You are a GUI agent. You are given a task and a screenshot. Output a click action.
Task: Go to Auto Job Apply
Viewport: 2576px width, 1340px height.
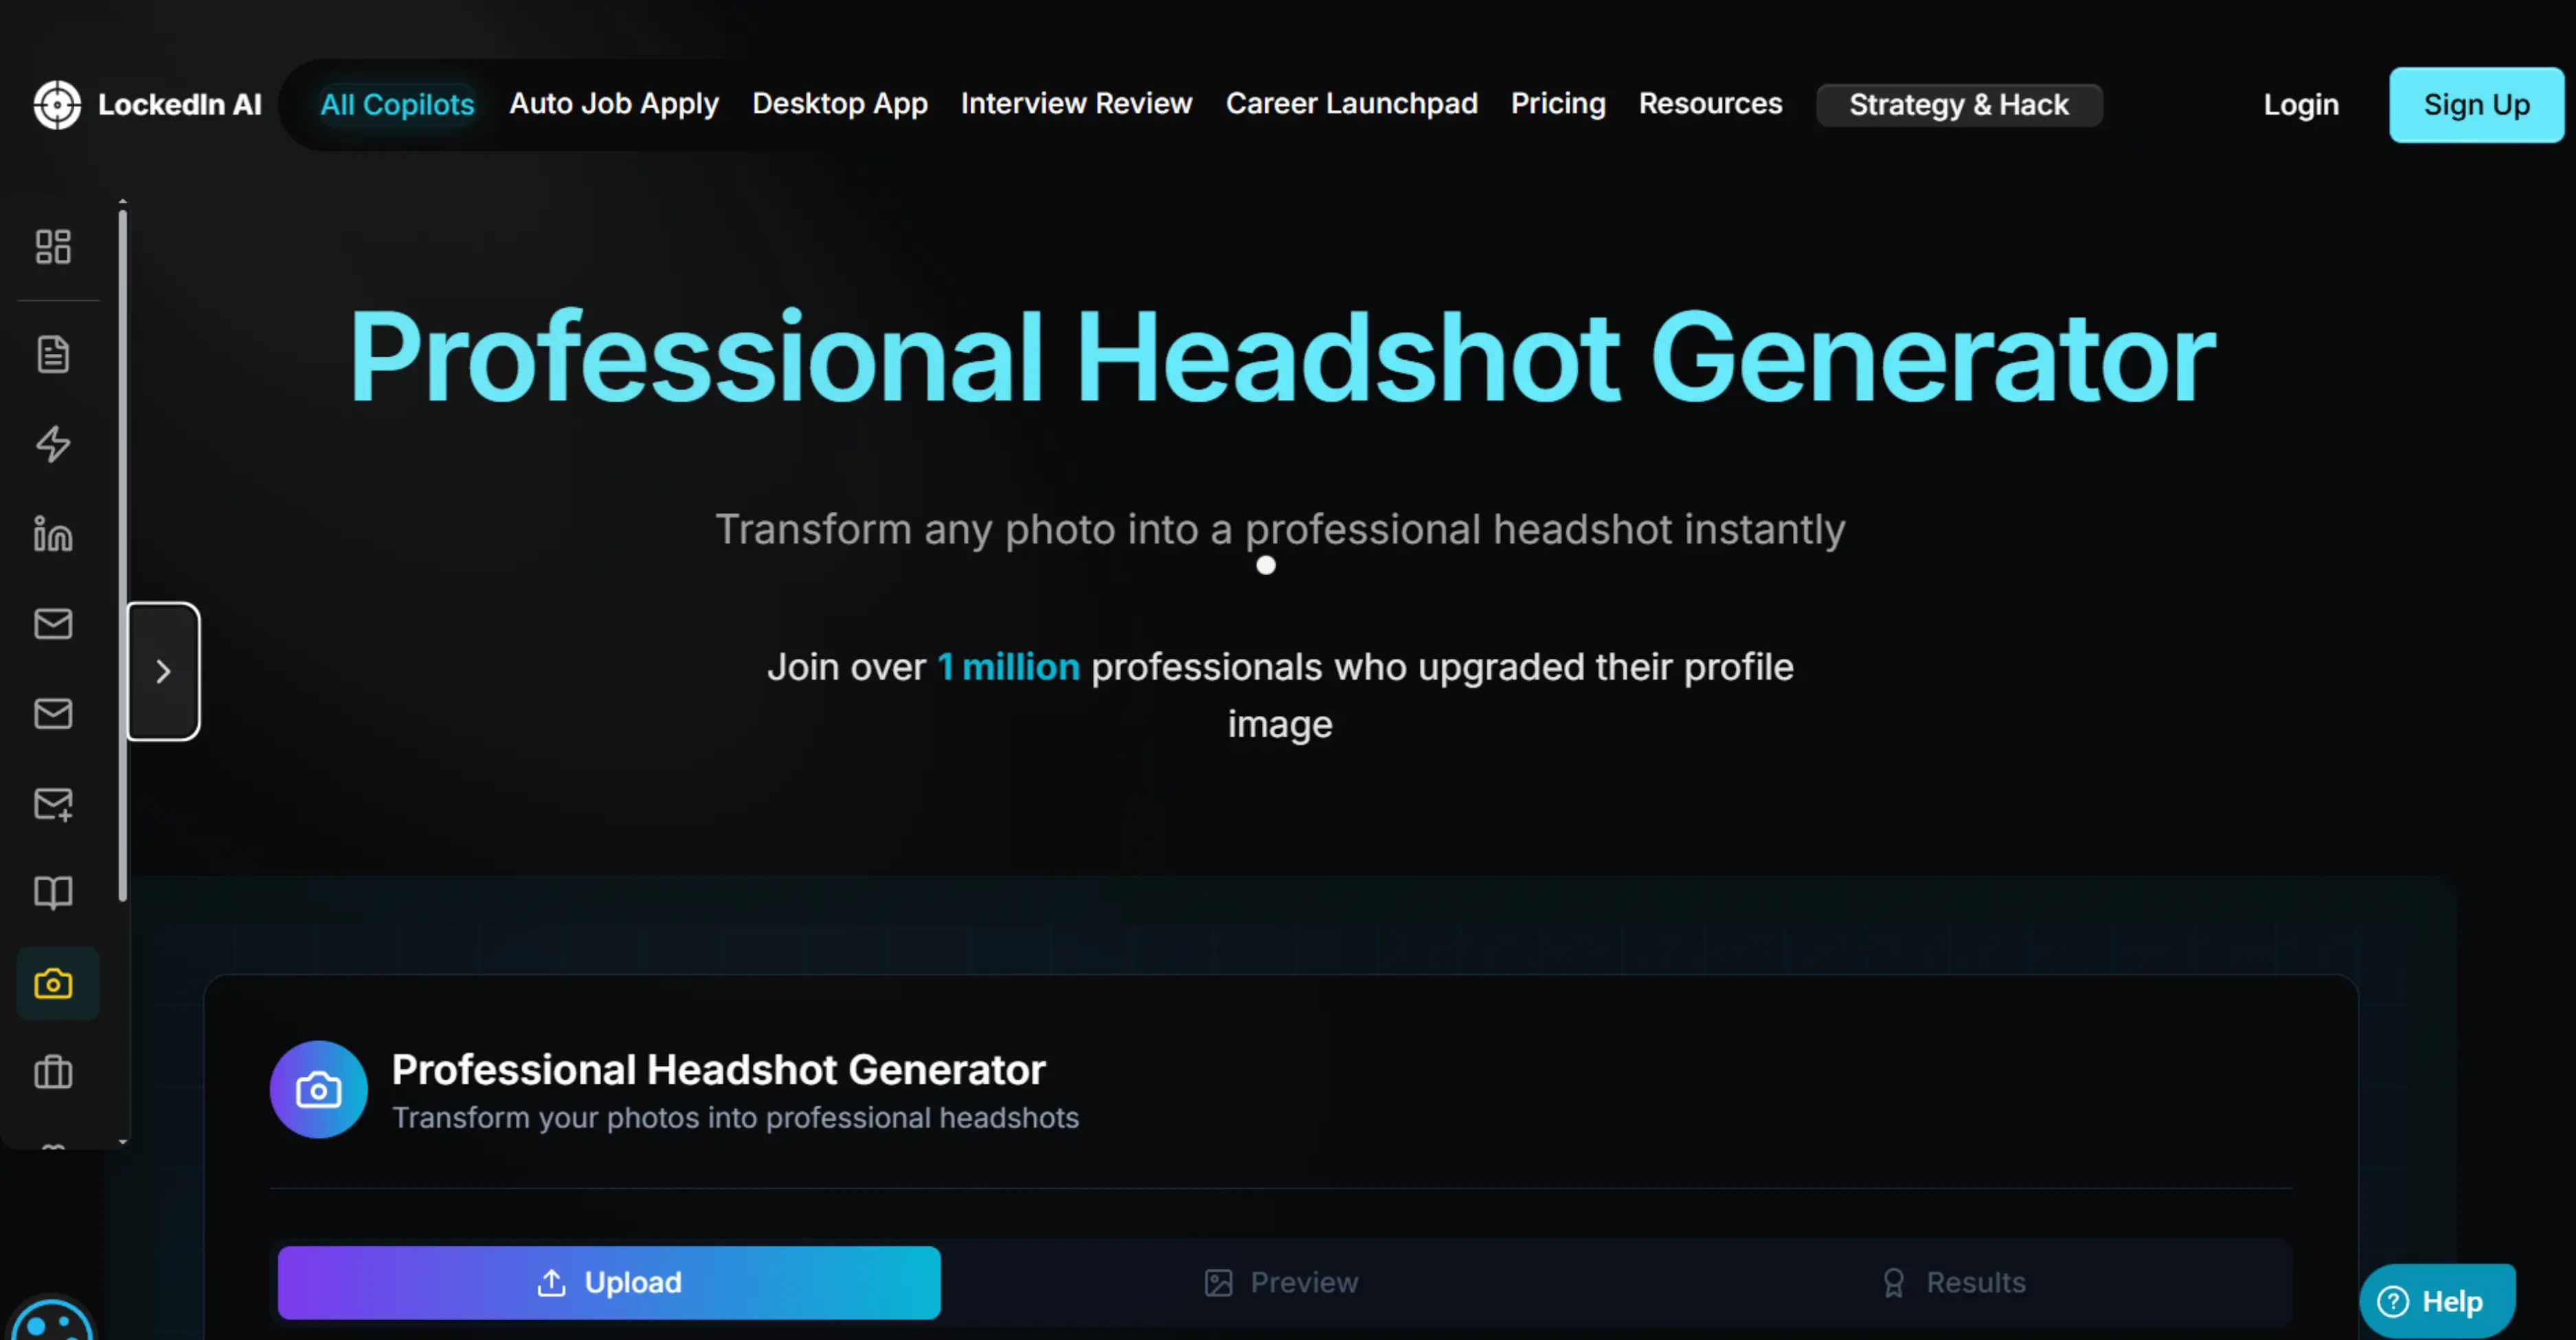click(614, 104)
